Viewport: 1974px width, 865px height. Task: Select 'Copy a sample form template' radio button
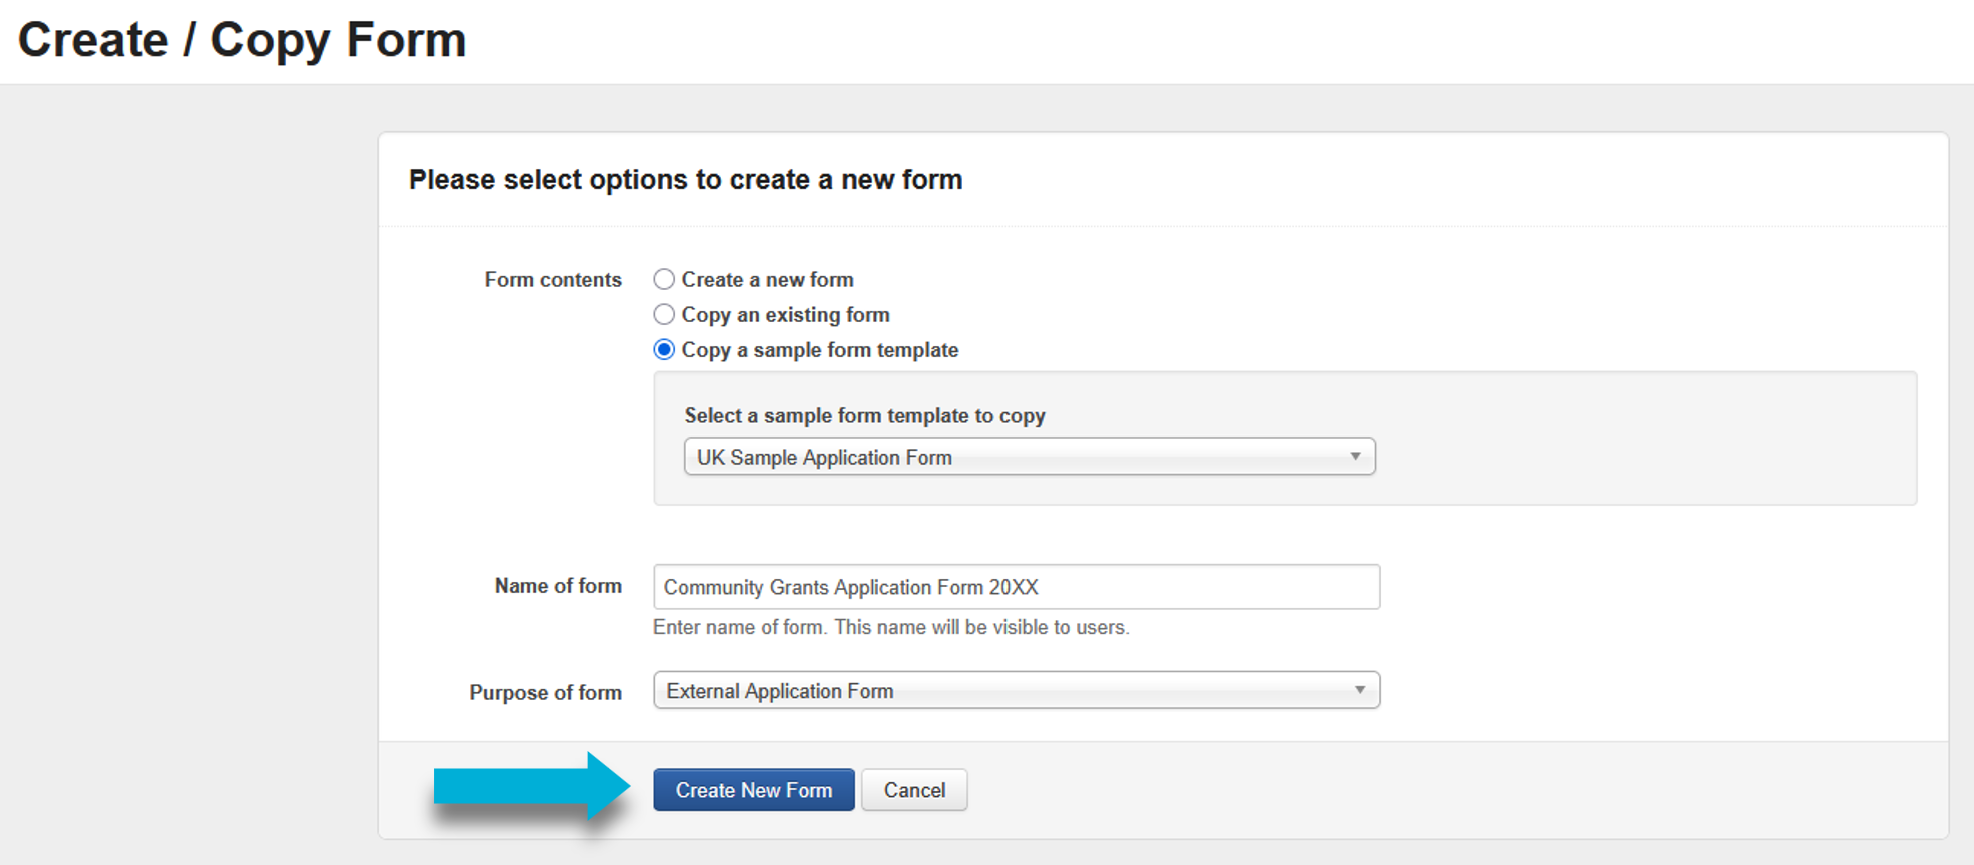(x=664, y=349)
